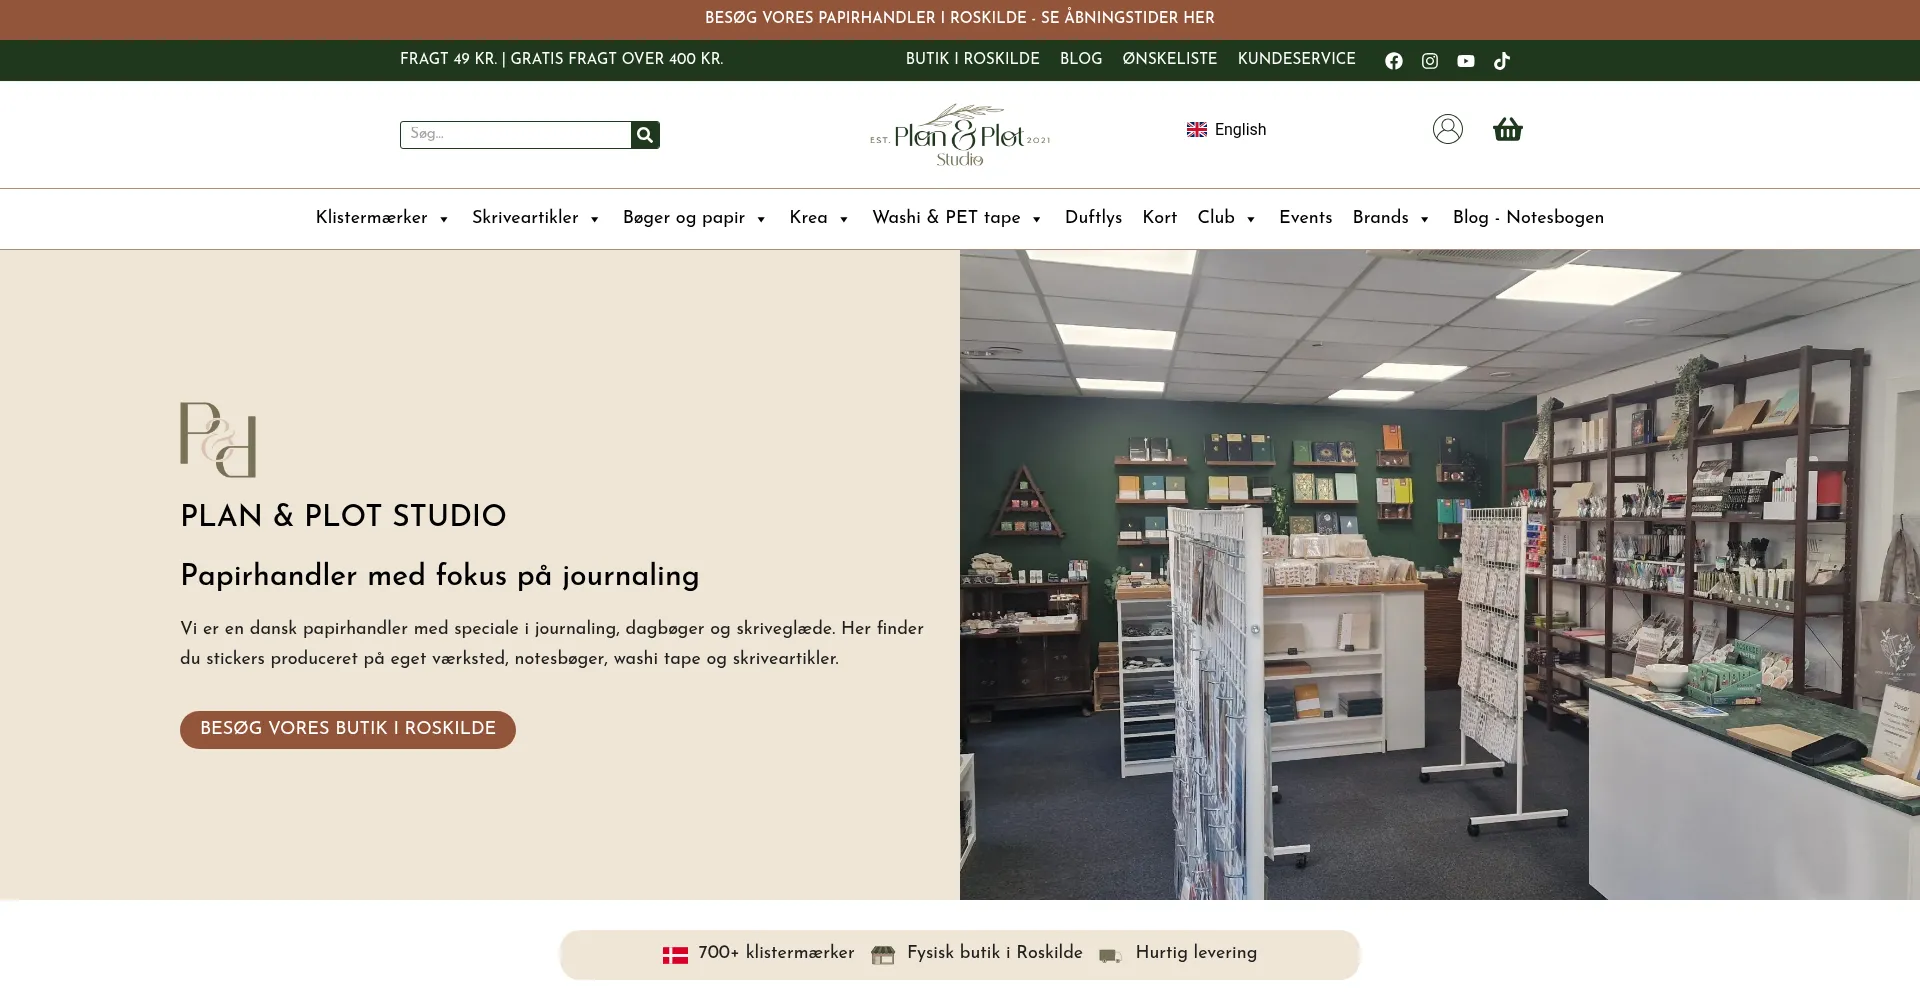Expand the Skriveartikler menu arrow
Viewport: 1920px width, 993px height.
click(595, 220)
